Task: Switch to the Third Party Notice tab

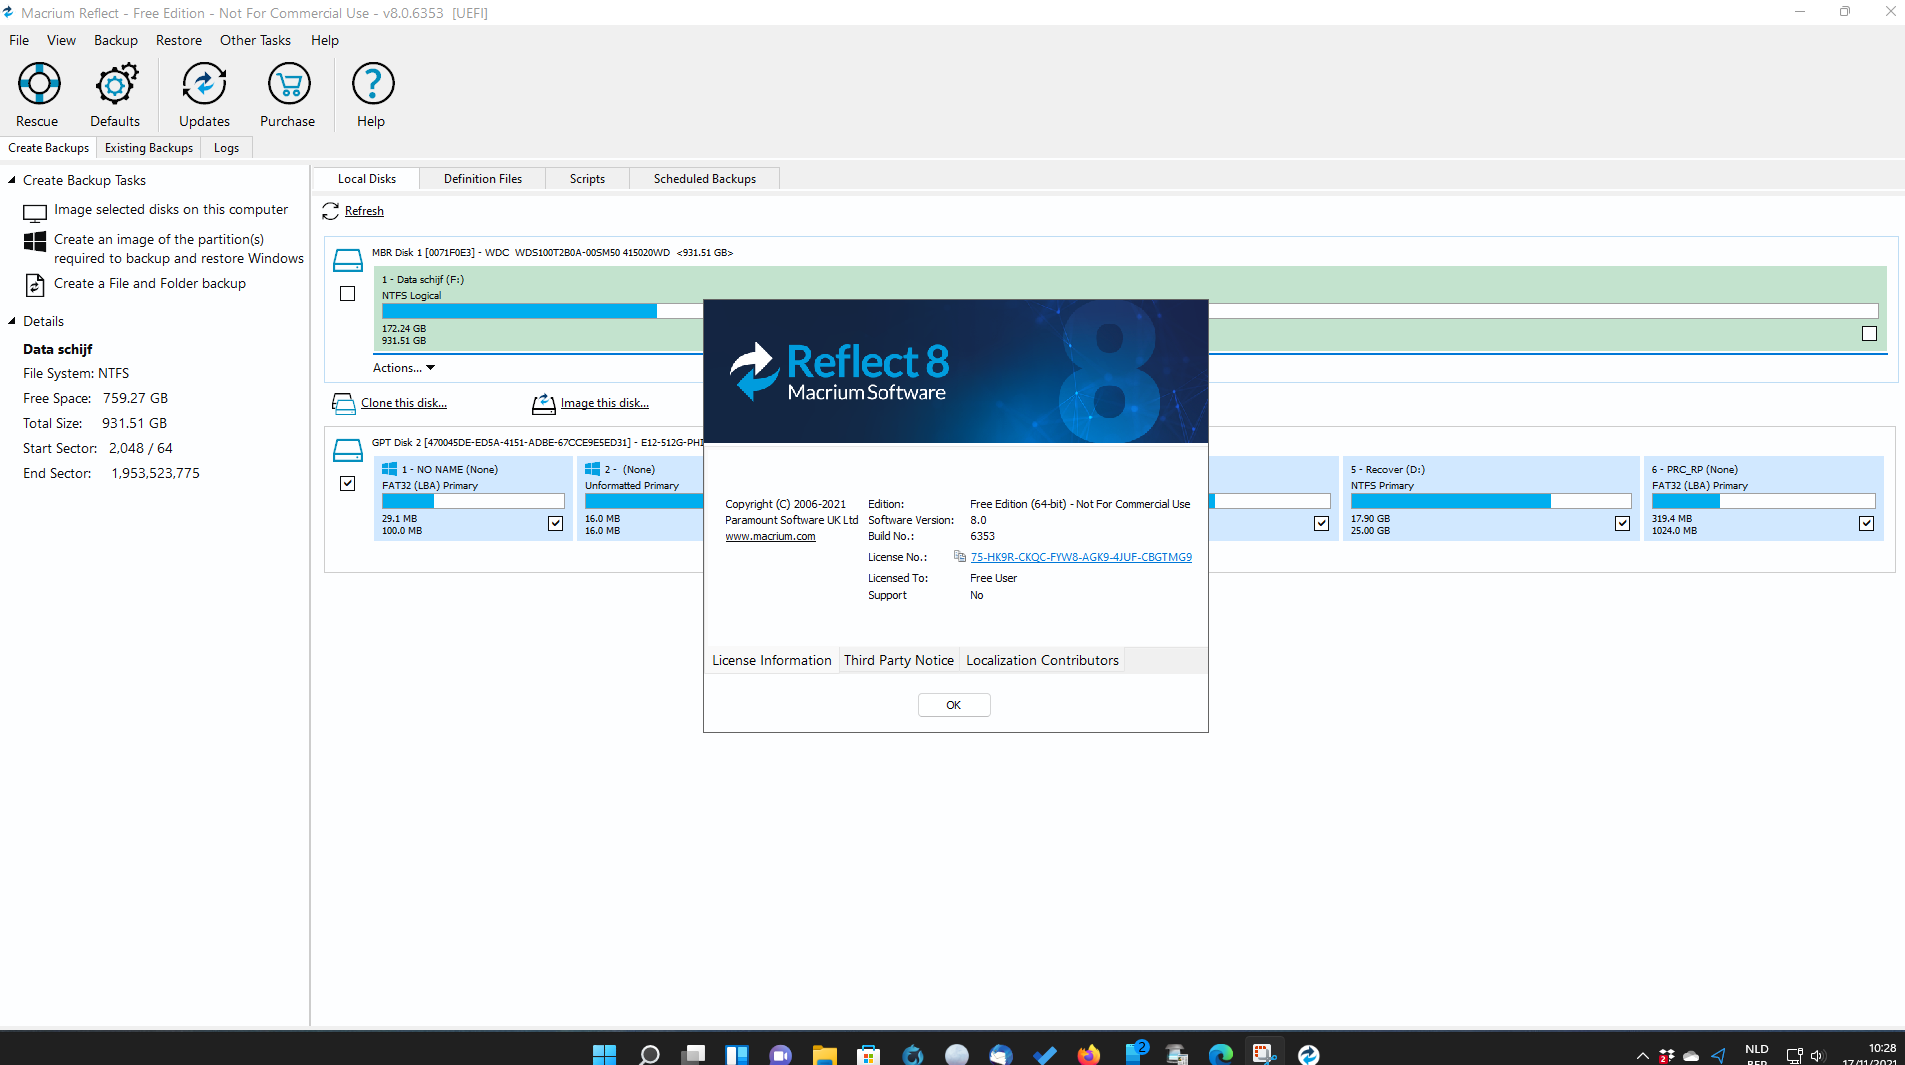Action: (898, 660)
